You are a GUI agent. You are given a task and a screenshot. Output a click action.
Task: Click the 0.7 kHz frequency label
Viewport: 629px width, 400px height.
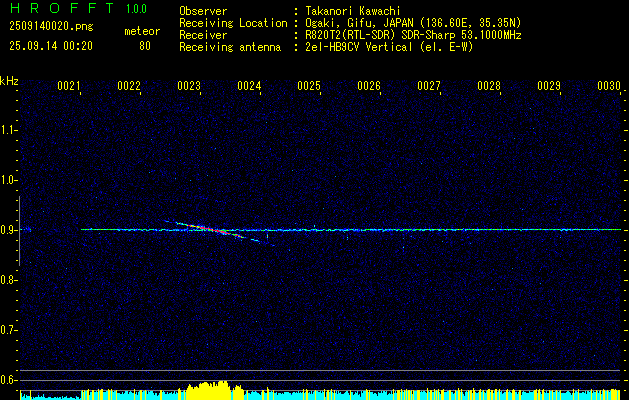(7, 330)
